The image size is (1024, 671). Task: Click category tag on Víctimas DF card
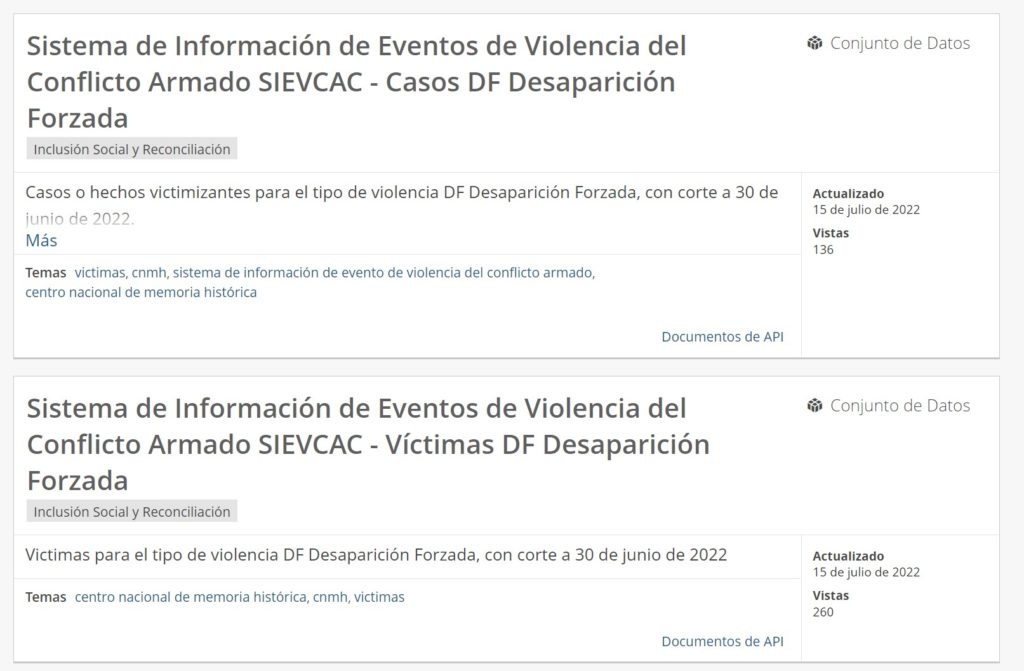pyautogui.click(x=132, y=512)
